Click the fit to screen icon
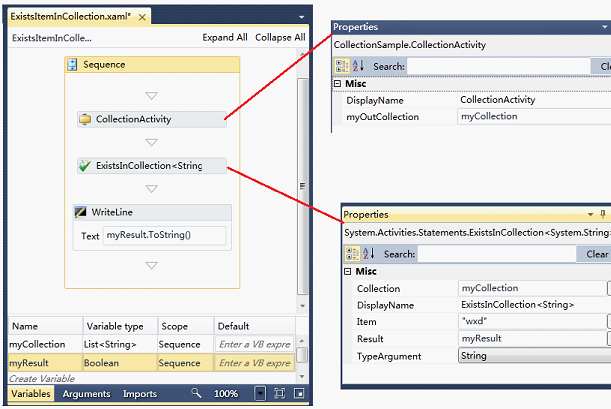 pos(279,393)
